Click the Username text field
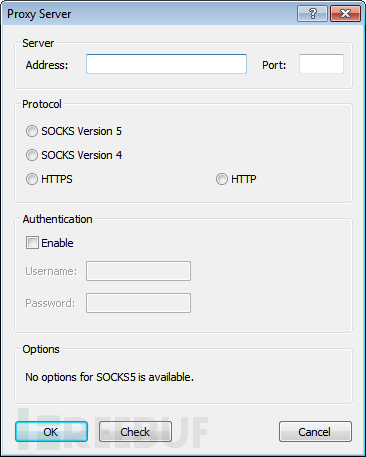This screenshot has height=457, width=366. [x=138, y=271]
